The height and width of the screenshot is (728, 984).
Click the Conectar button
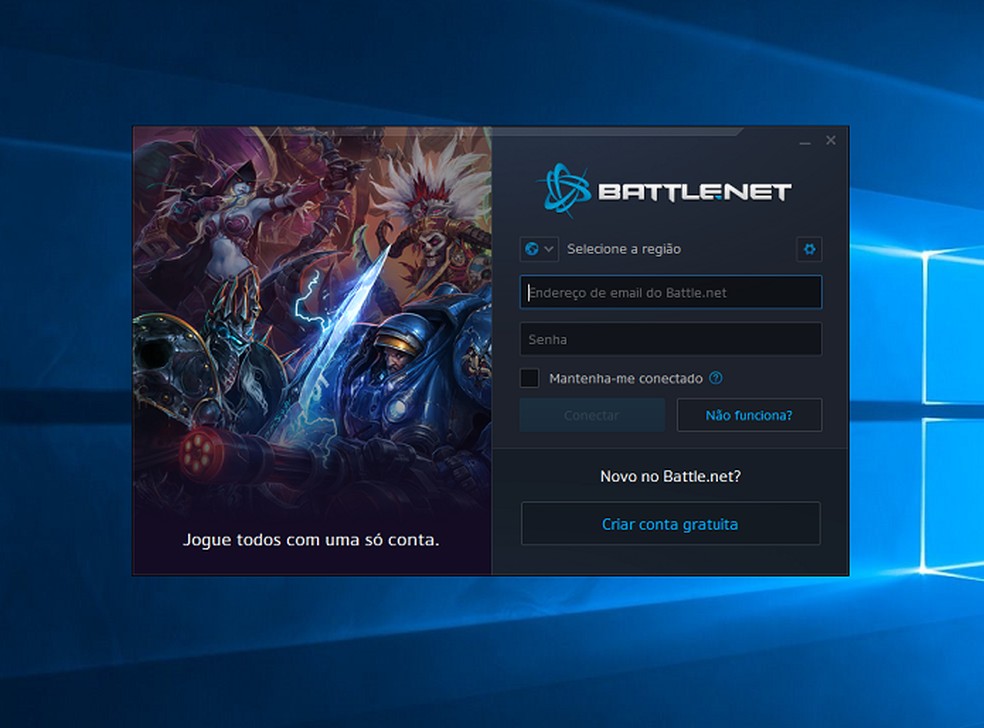592,415
